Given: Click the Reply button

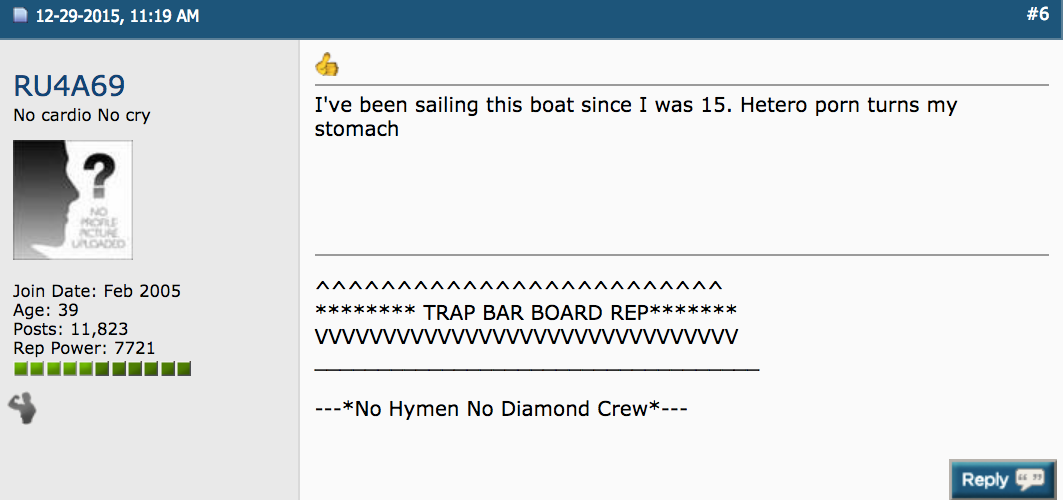Looking at the screenshot, I should [x=1003, y=480].
